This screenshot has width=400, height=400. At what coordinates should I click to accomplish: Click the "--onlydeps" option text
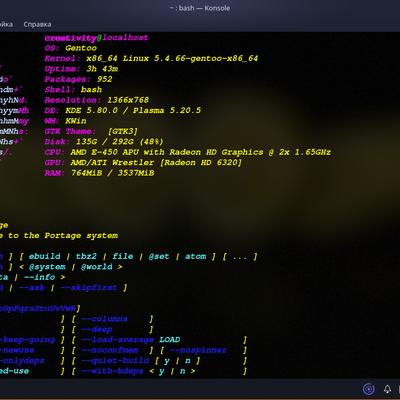click(x=22, y=360)
